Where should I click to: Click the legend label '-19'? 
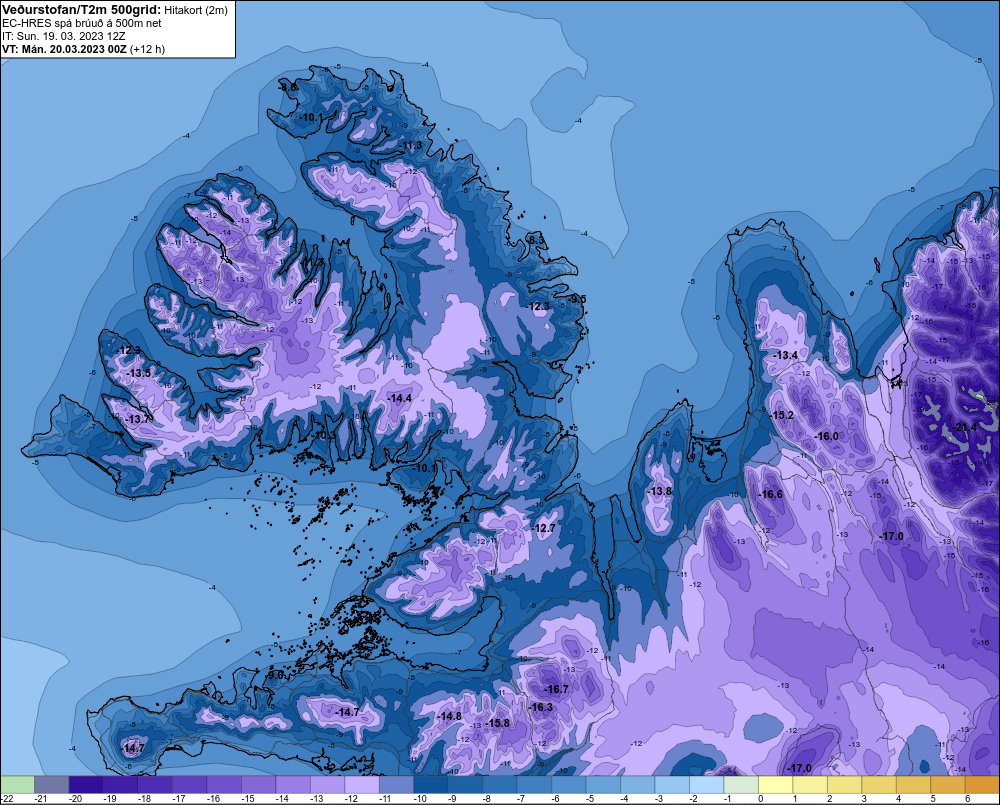pos(111,799)
